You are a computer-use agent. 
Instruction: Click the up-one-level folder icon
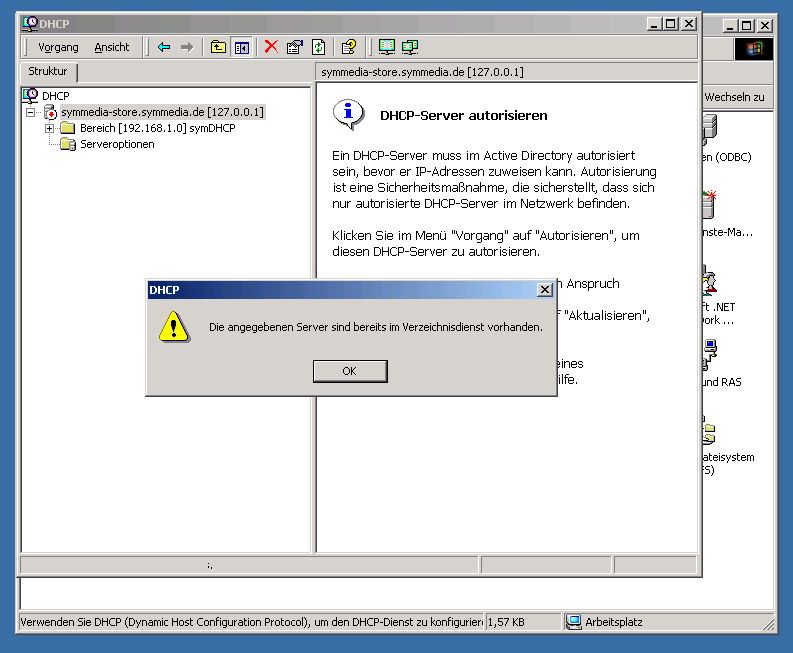(218, 47)
